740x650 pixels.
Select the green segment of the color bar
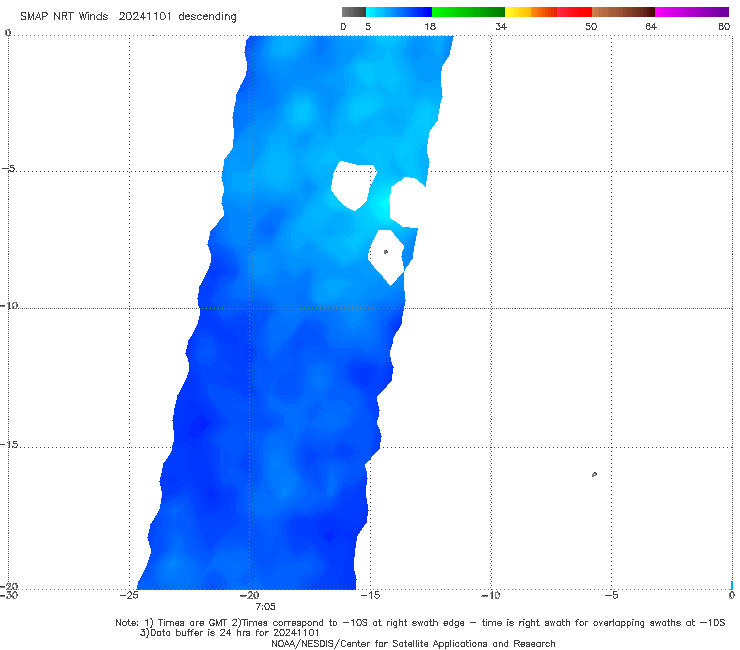coord(468,12)
